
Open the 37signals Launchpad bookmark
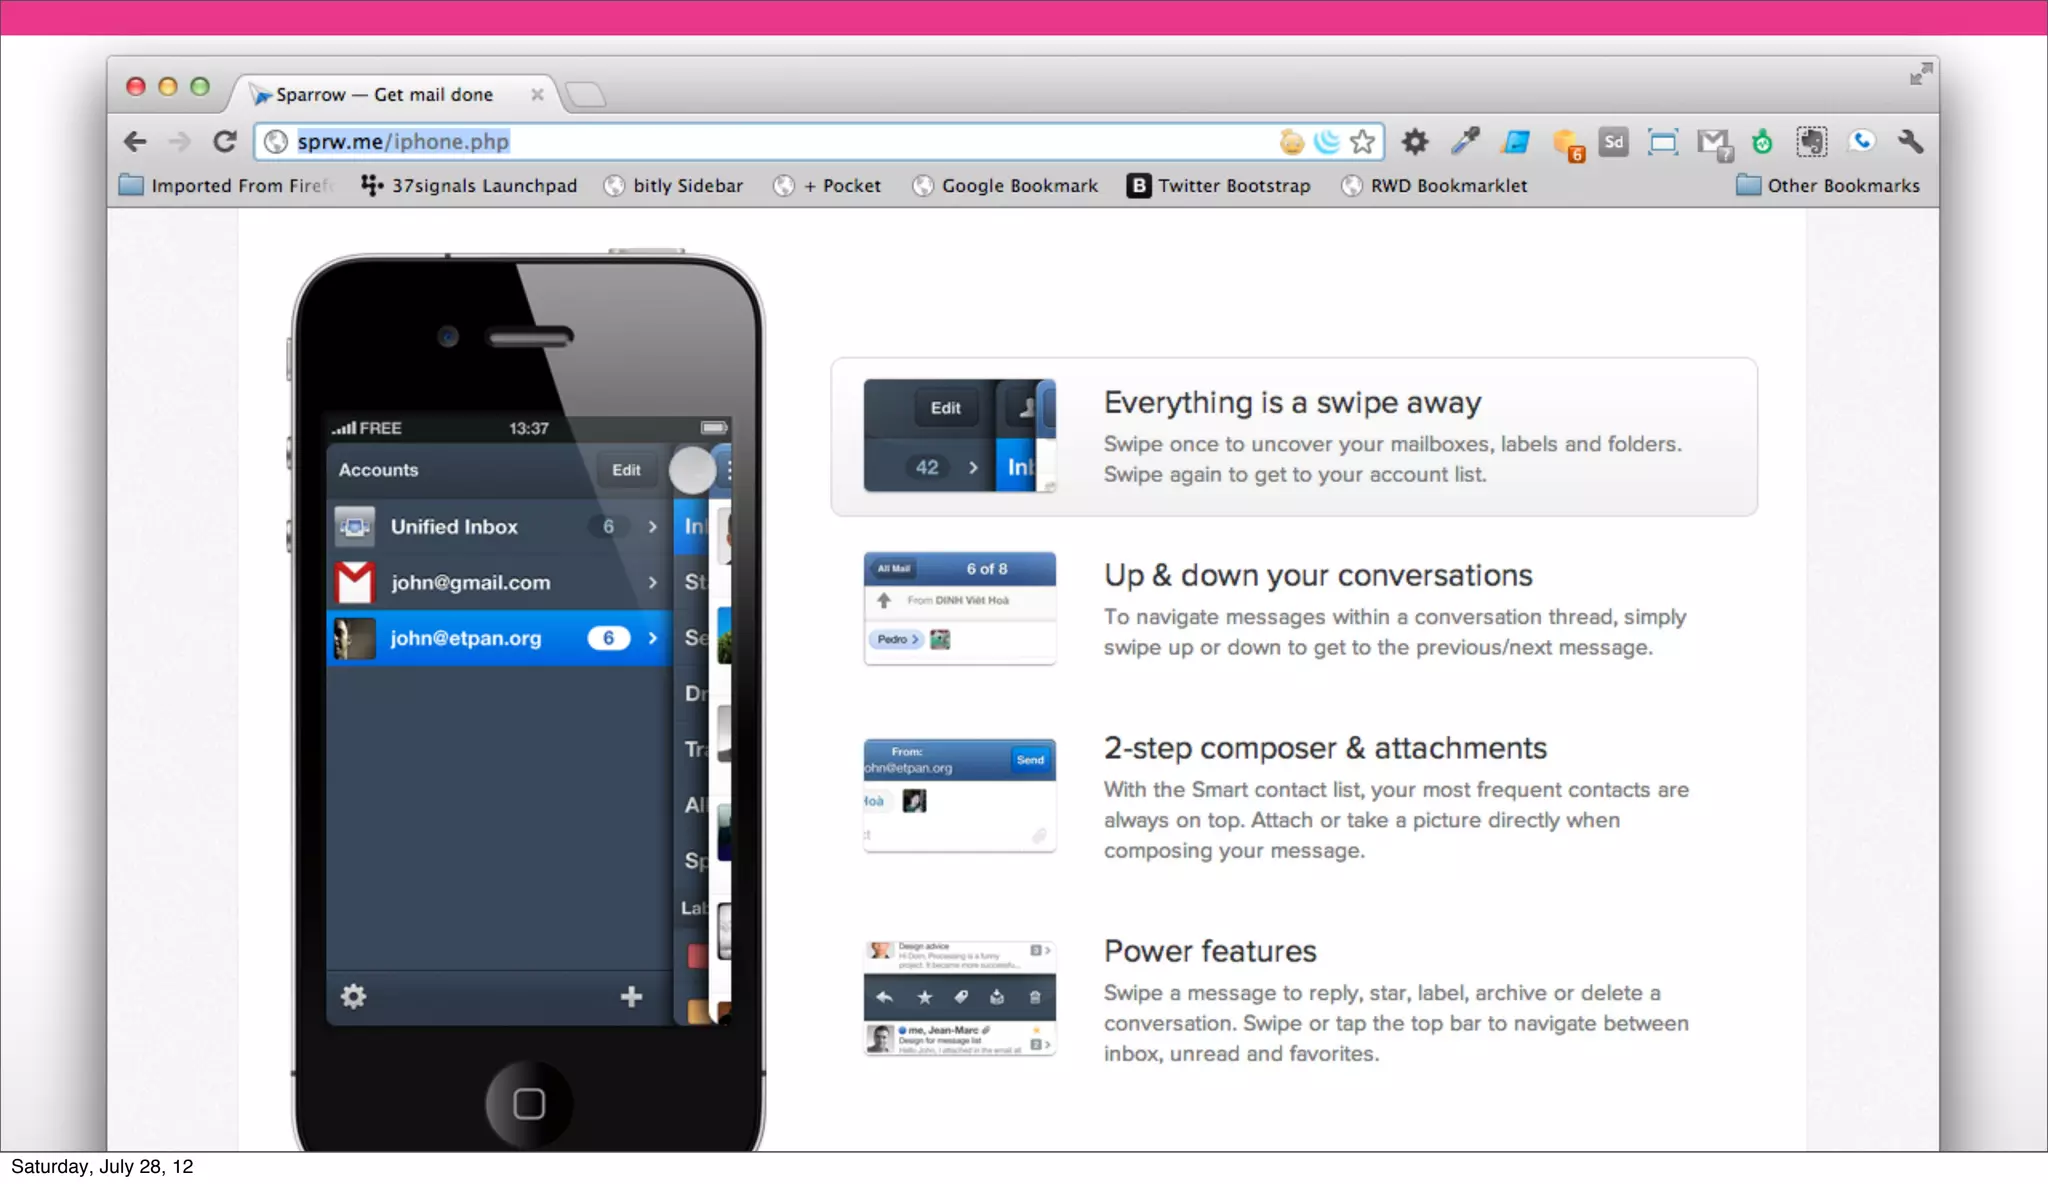(469, 185)
